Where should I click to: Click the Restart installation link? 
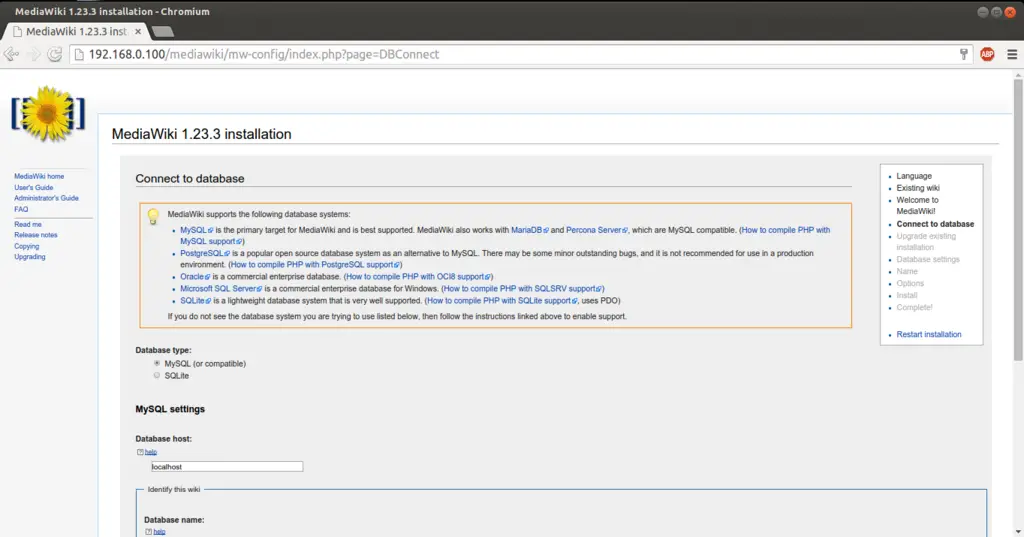pos(929,334)
